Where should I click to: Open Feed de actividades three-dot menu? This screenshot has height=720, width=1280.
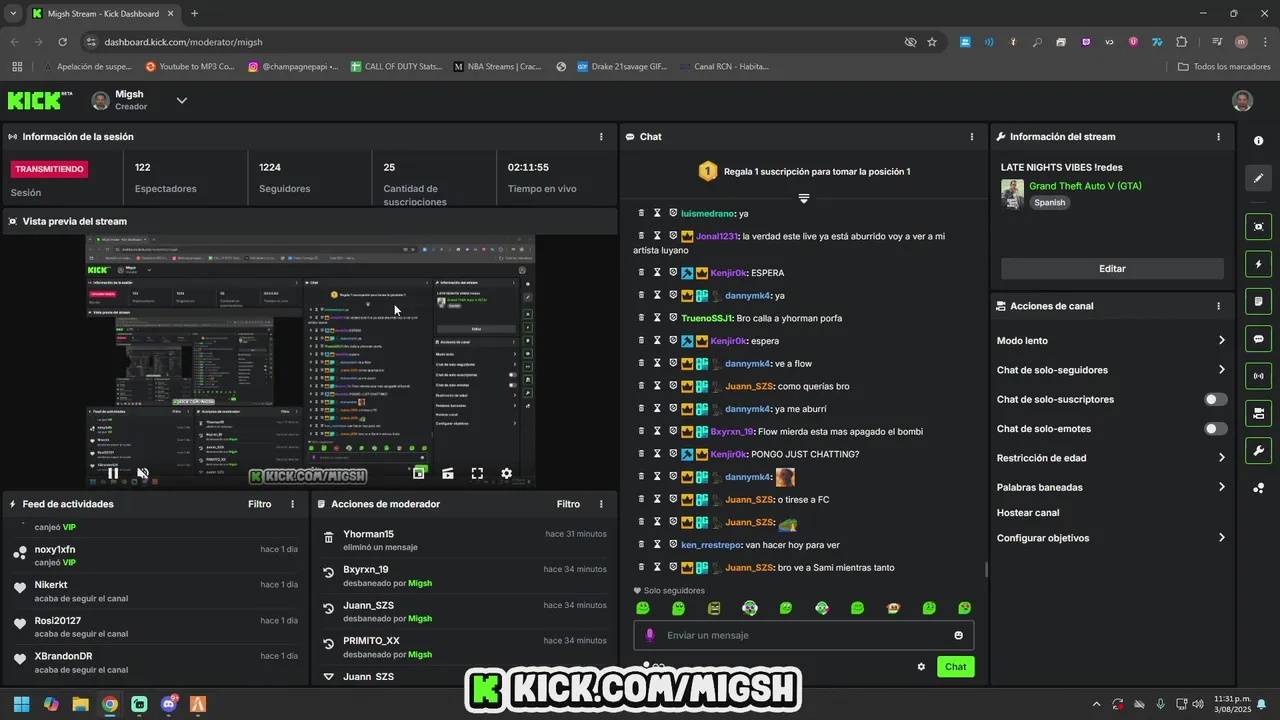point(293,504)
